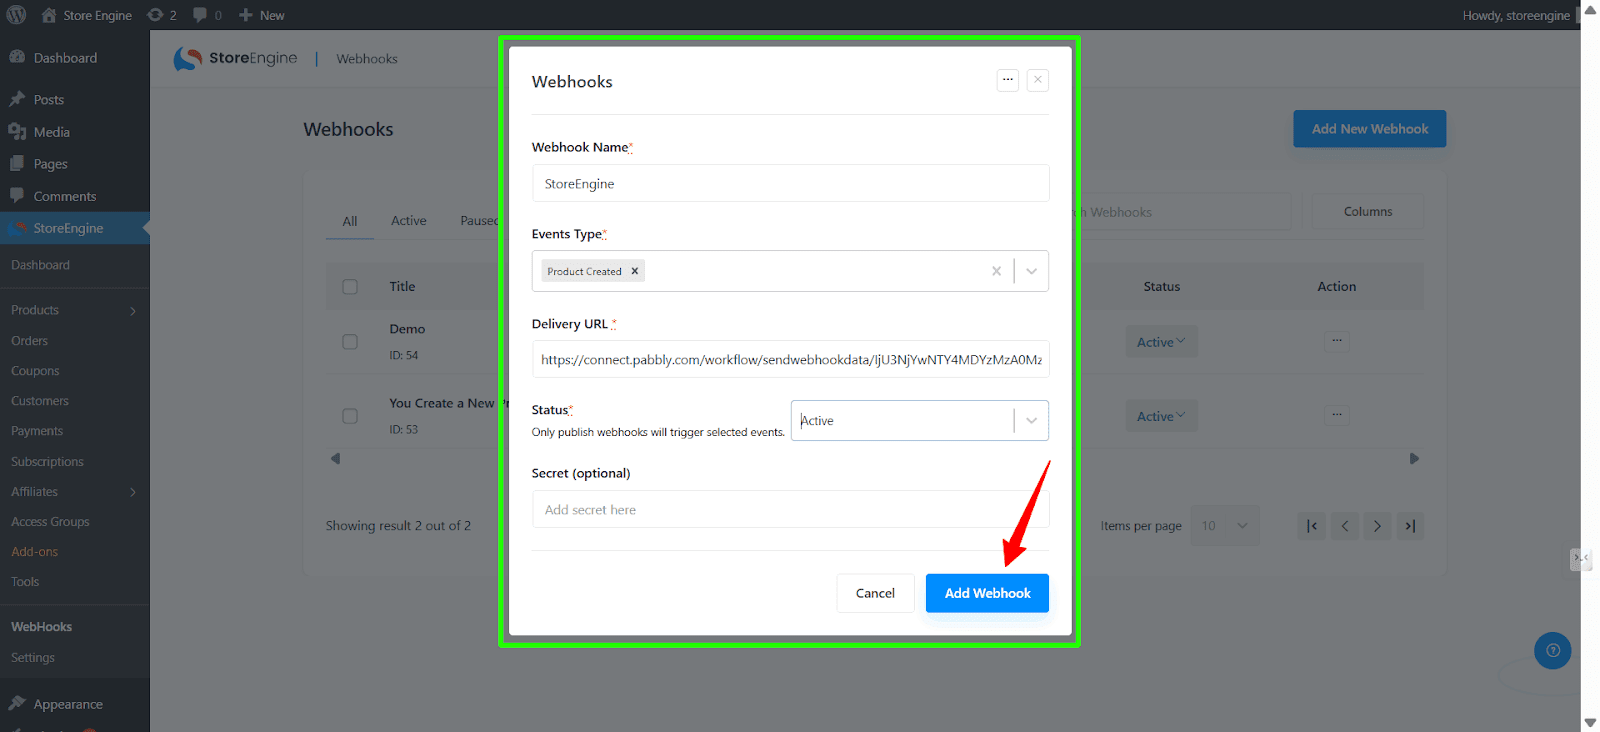Open Subscriptions in StoreEngine submenu
Screen dimensions: 1600x732
[47, 462]
